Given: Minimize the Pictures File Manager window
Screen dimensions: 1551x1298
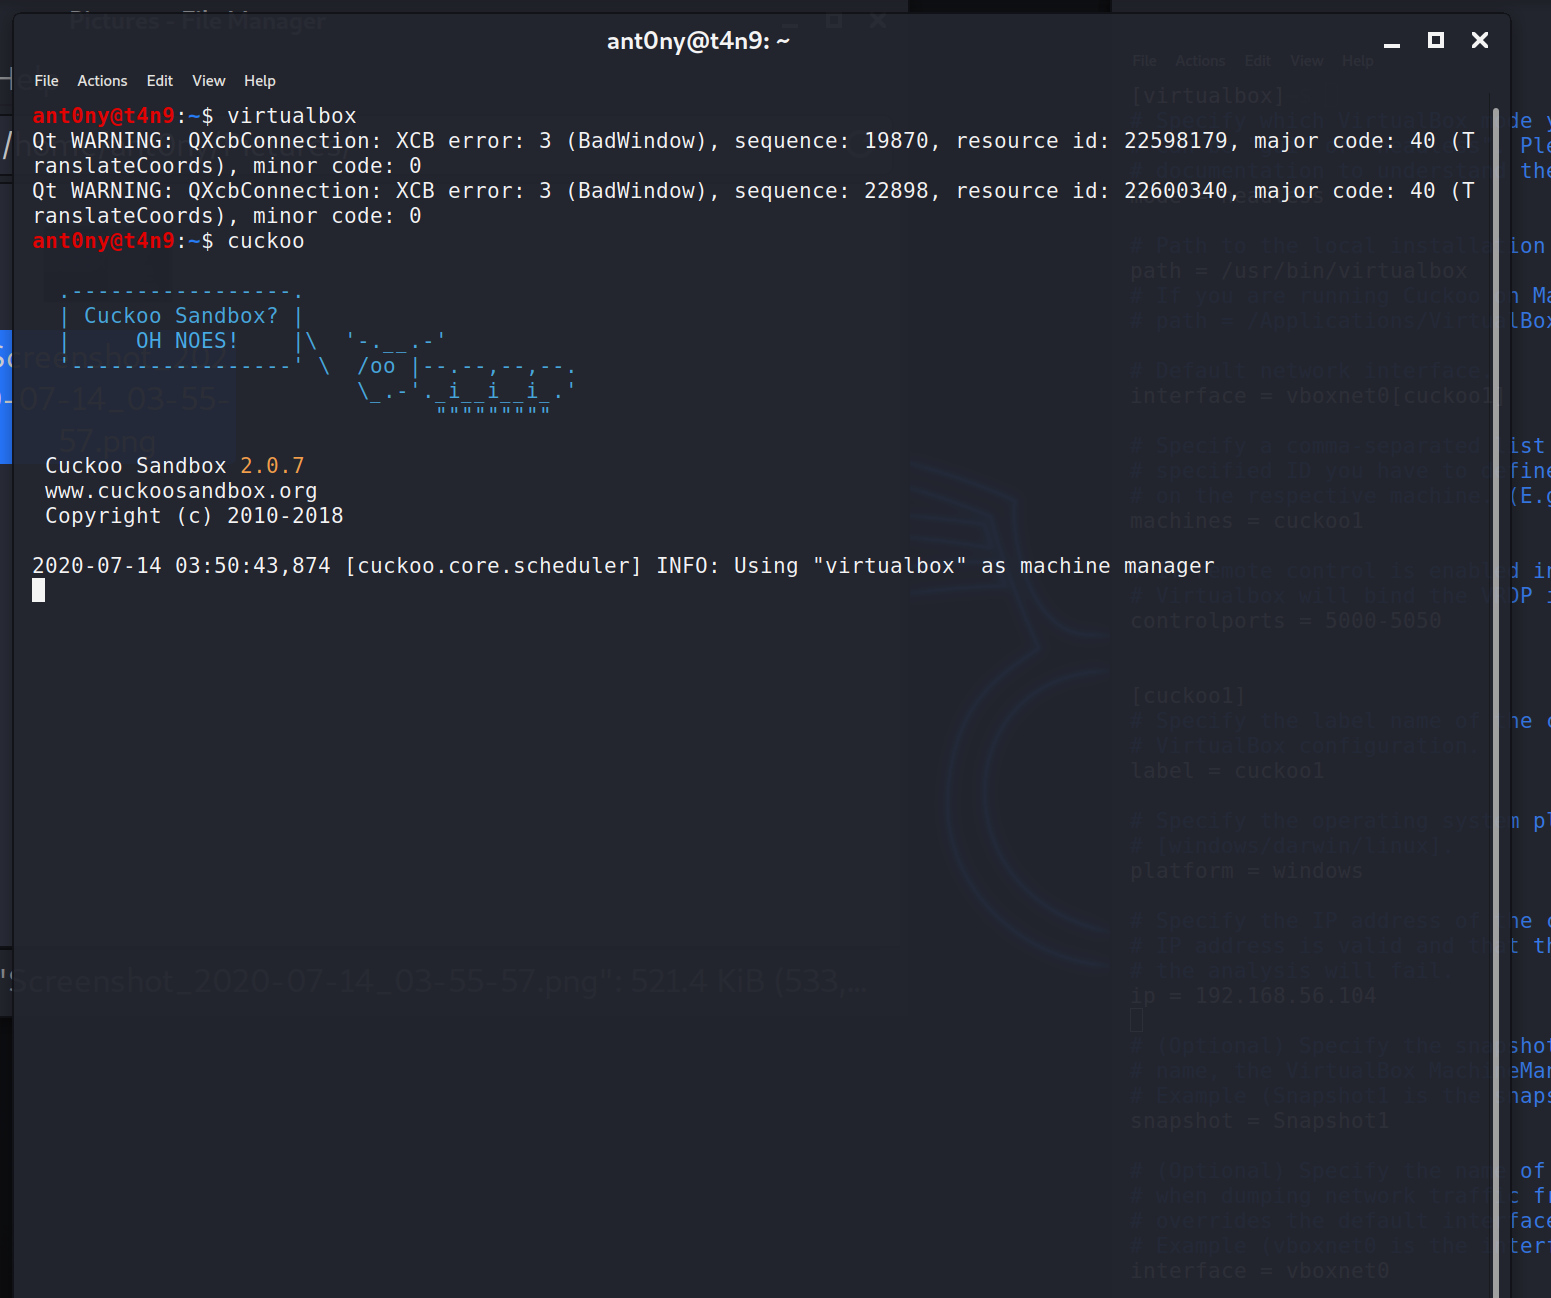Looking at the screenshot, I should 791,20.
